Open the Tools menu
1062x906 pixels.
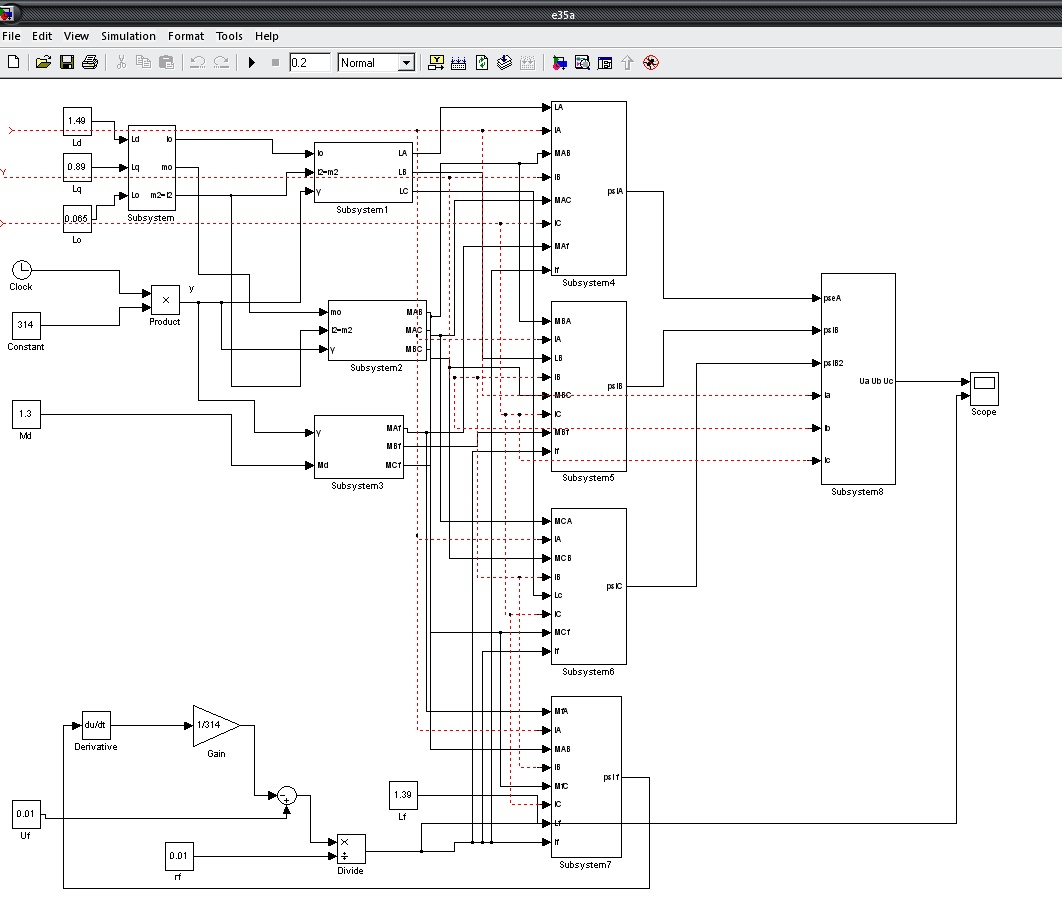[x=229, y=36]
